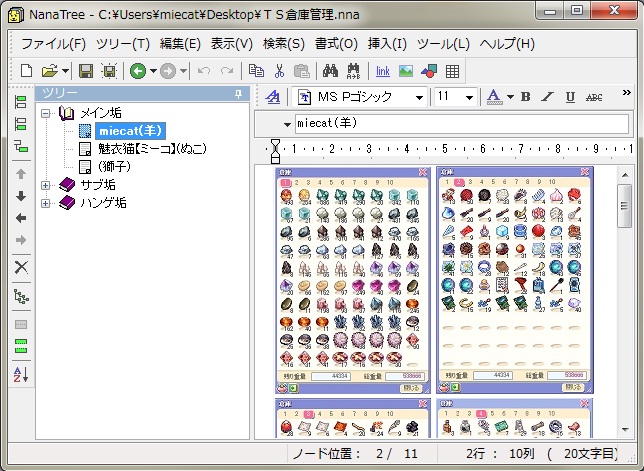Click the add-child-node icon in sidebar
This screenshot has height=471, width=644.
21,146
